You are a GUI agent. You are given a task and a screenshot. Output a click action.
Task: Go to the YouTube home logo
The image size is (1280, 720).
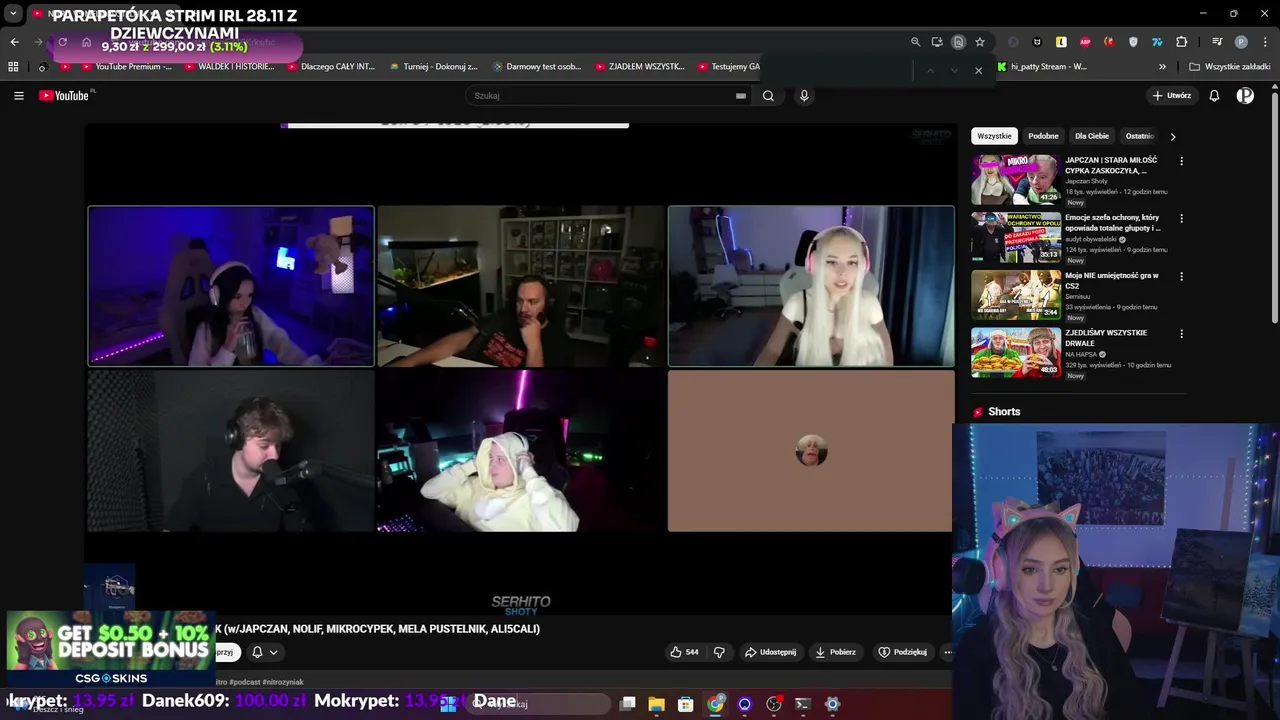click(66, 96)
